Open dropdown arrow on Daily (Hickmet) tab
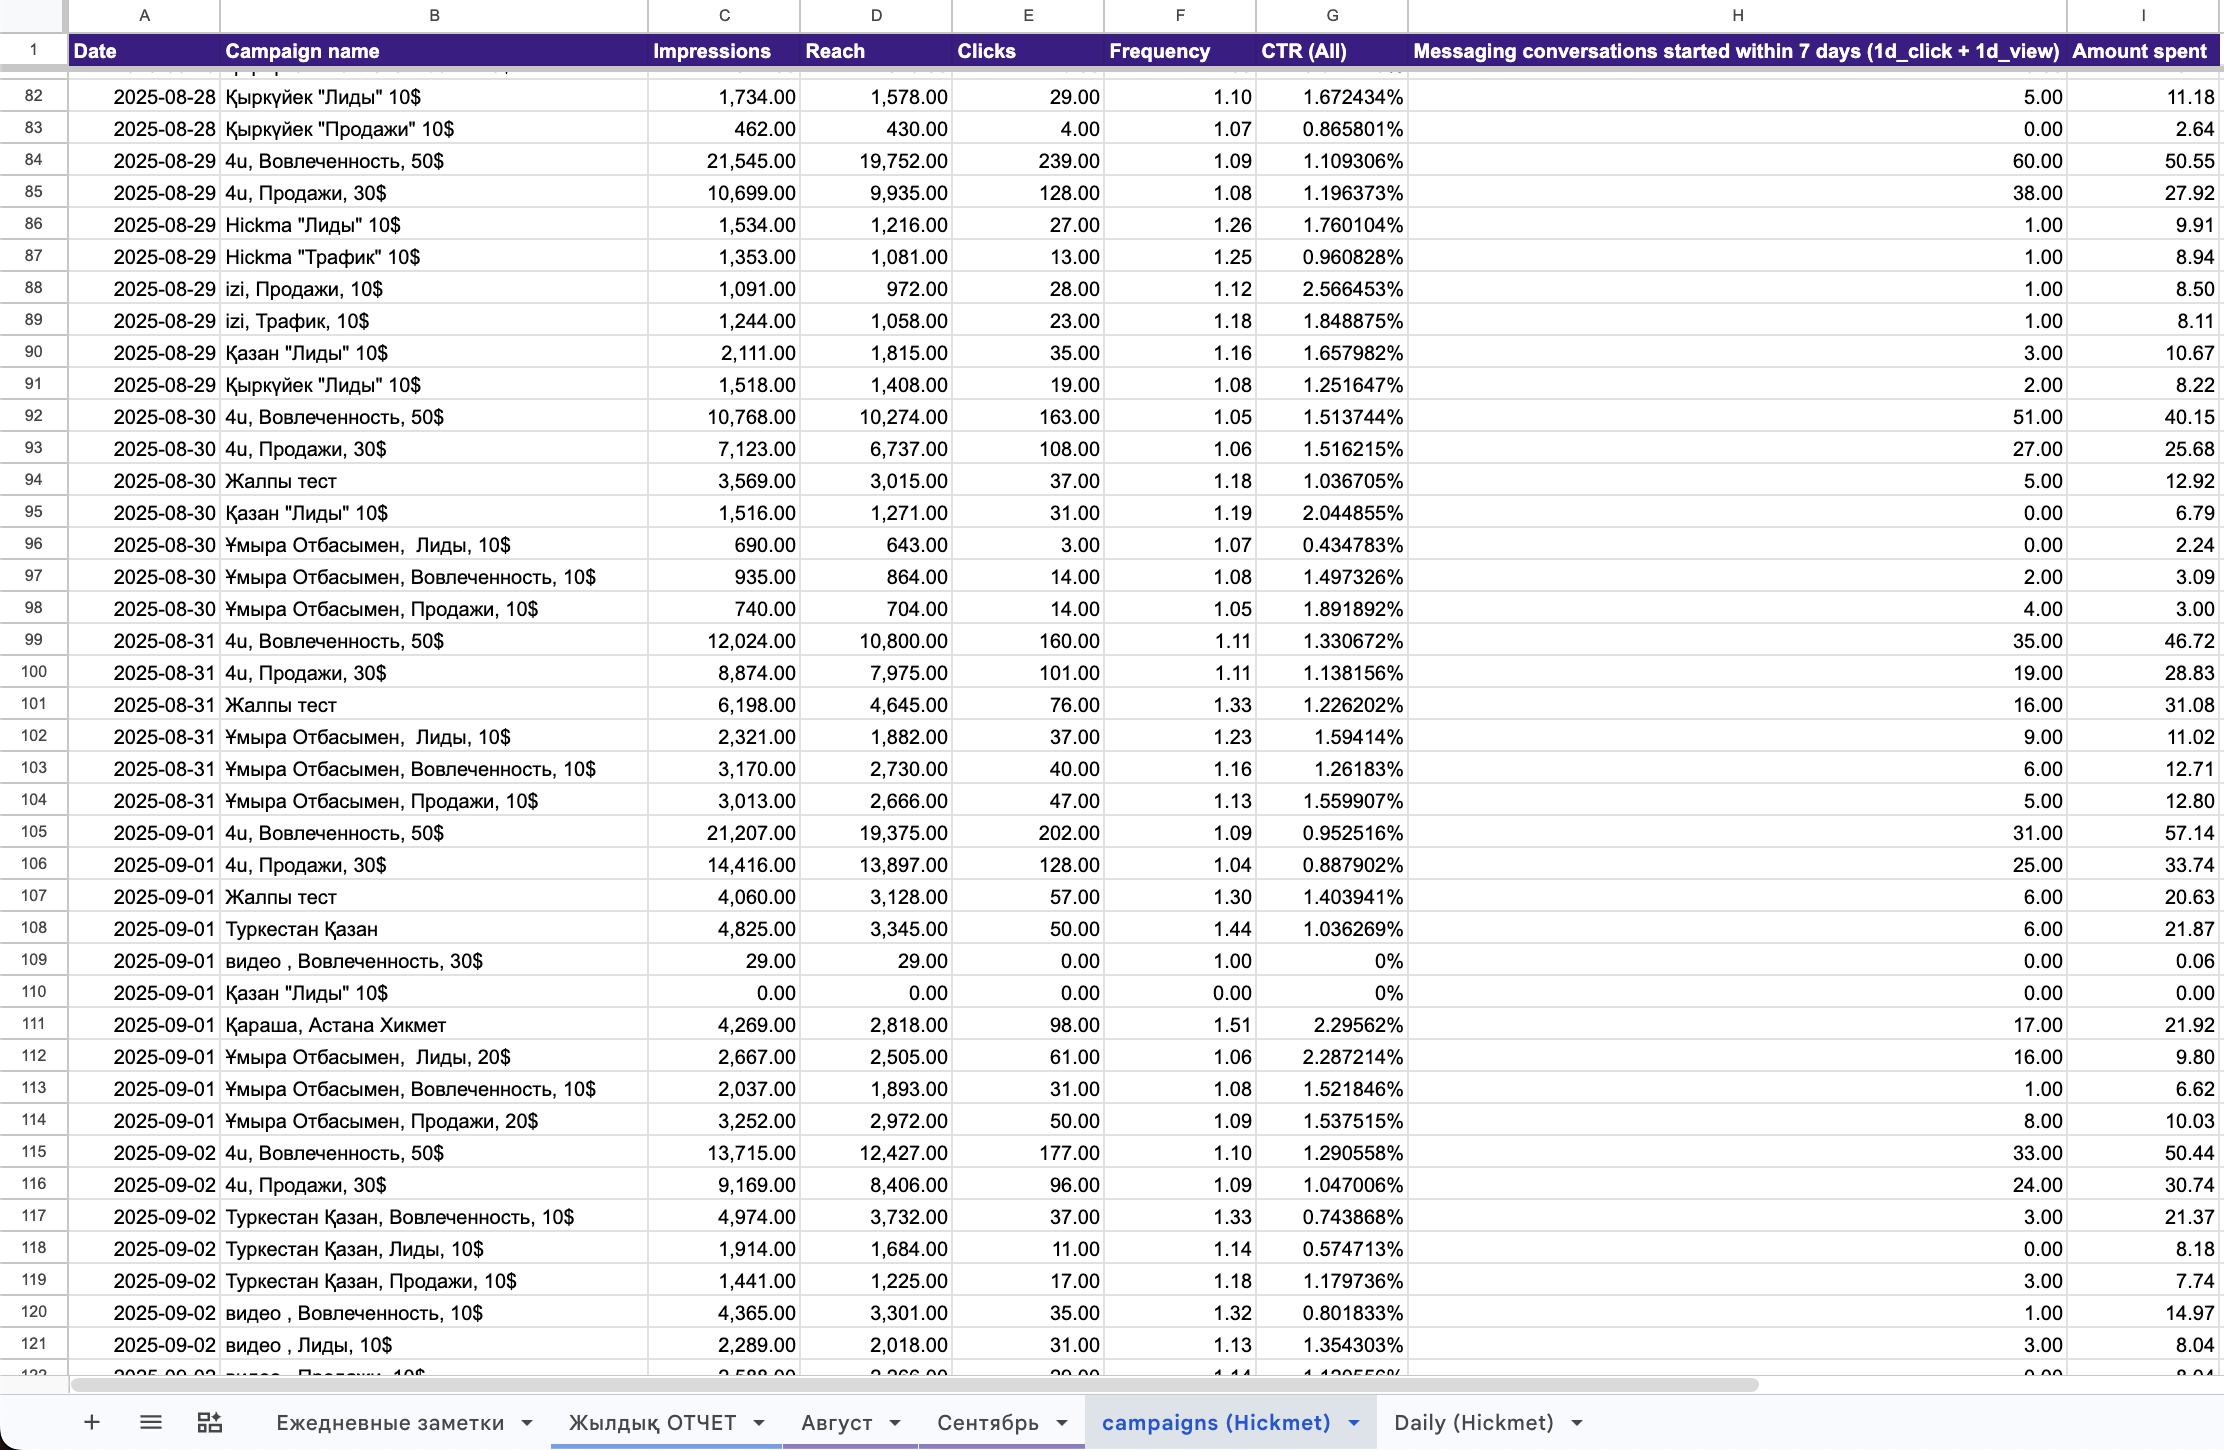The image size is (2224, 1450). [x=1577, y=1423]
